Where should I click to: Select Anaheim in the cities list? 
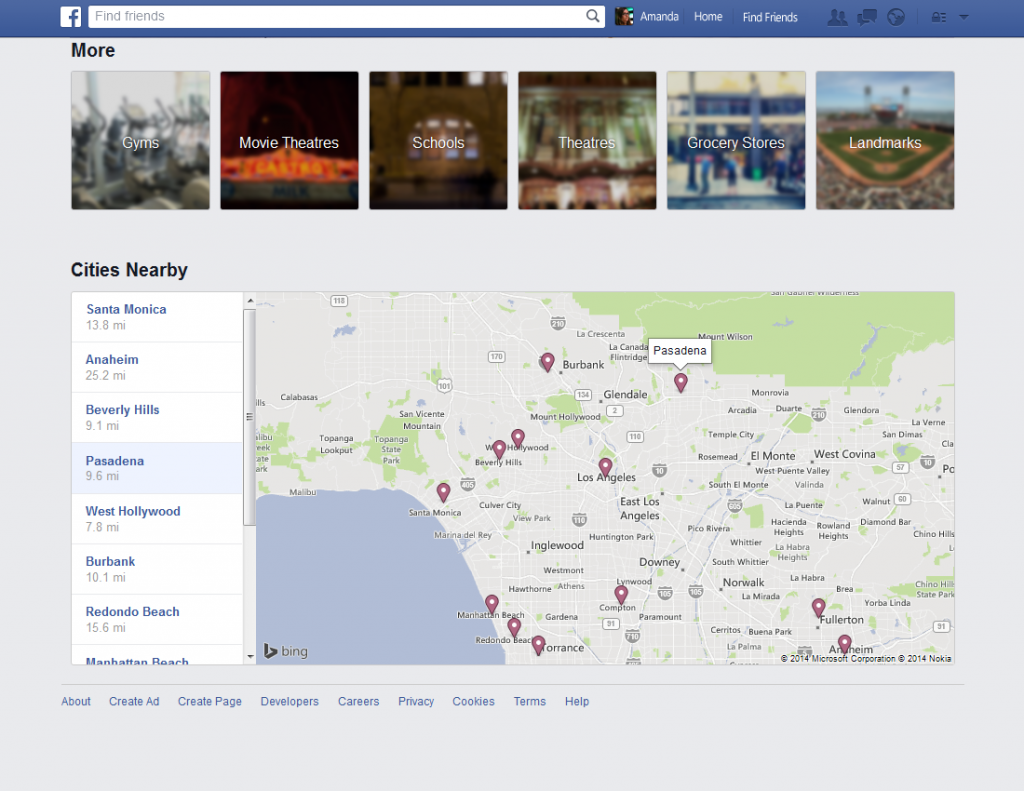click(x=157, y=367)
